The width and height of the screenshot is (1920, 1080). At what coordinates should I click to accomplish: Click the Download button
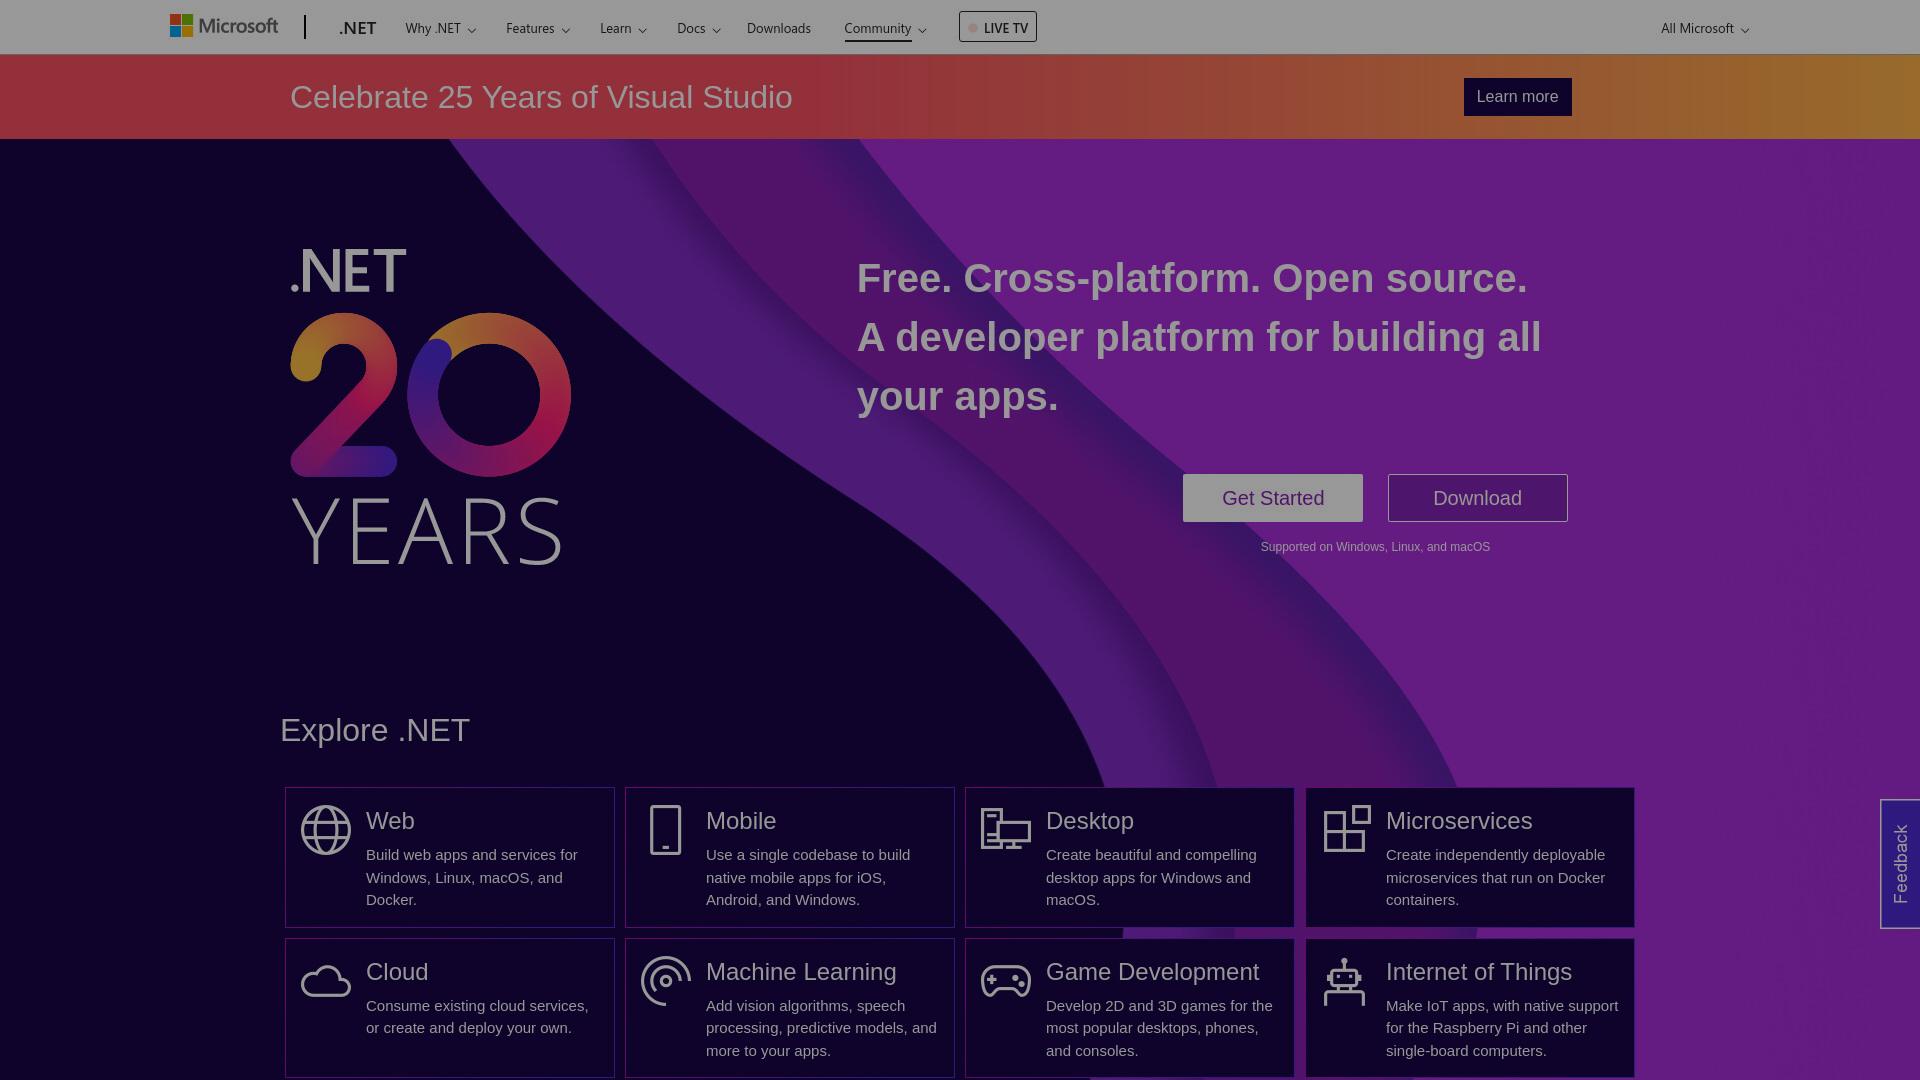click(x=1477, y=498)
